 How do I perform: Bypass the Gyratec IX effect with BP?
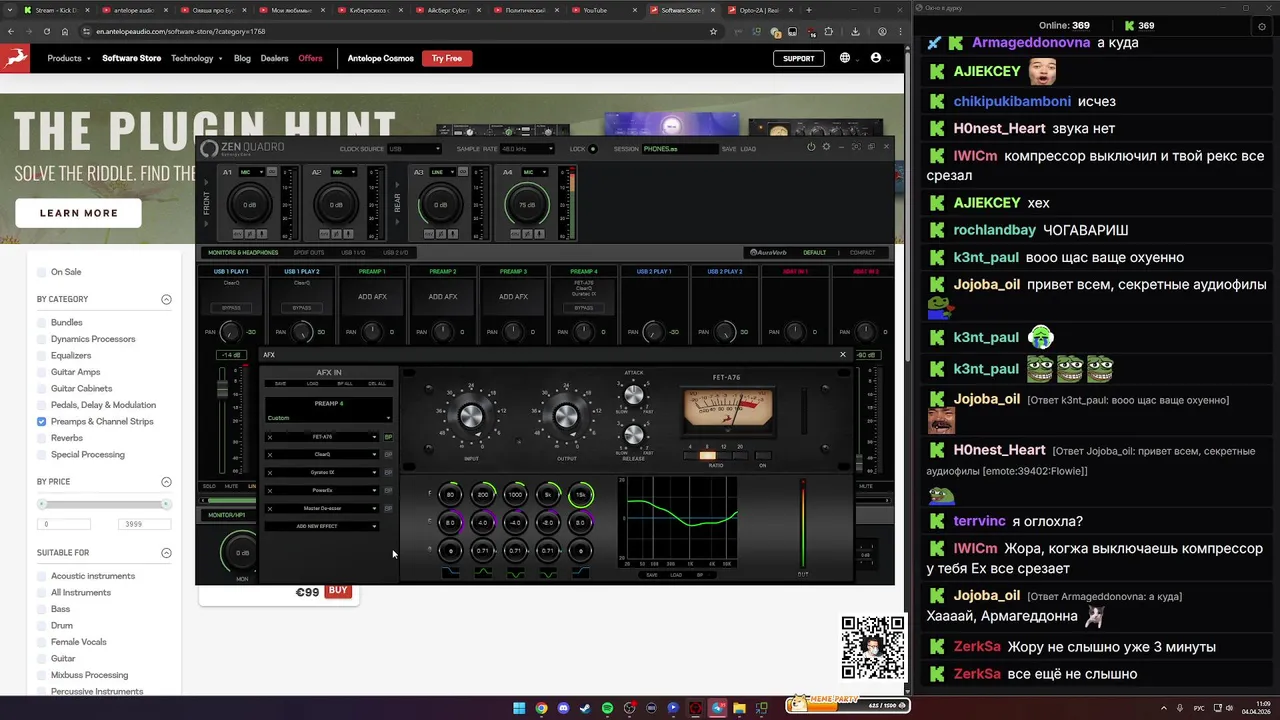click(x=388, y=472)
